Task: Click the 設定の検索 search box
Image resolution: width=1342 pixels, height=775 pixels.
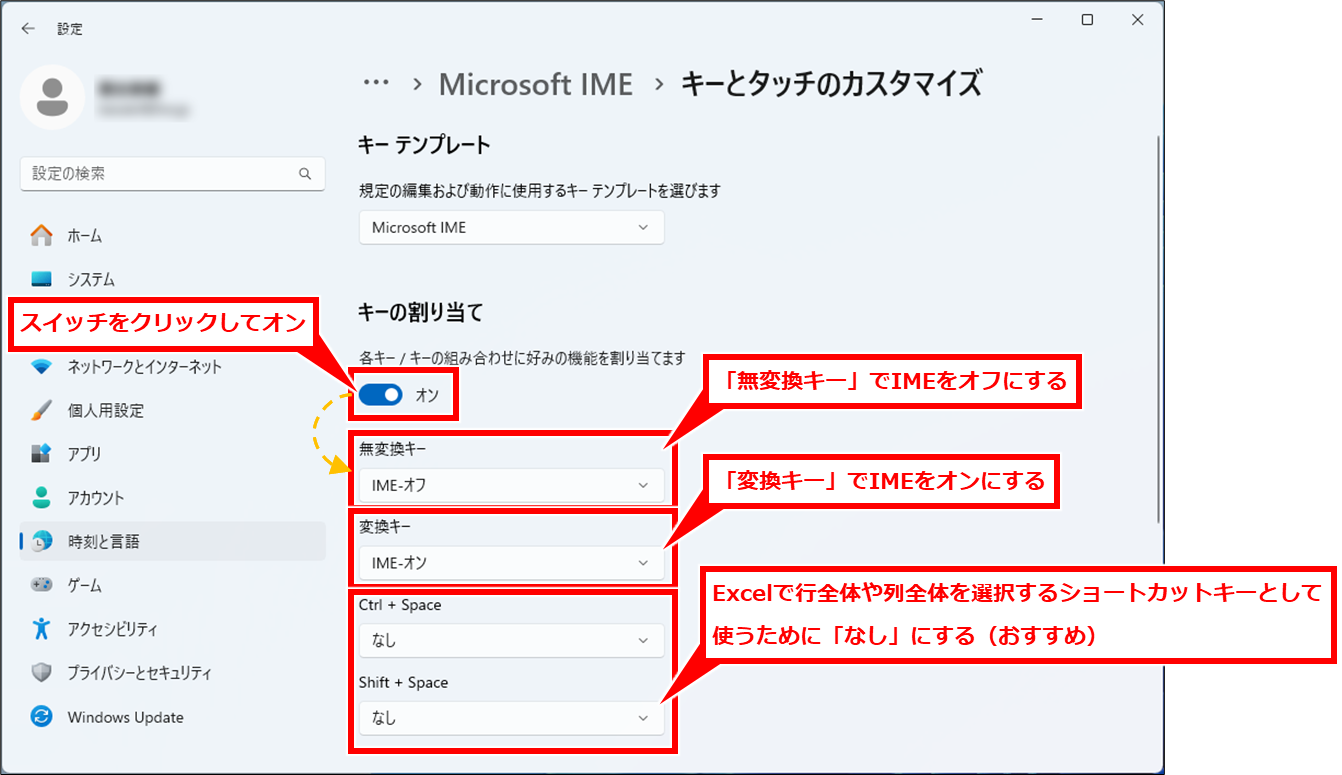Action: (x=173, y=174)
